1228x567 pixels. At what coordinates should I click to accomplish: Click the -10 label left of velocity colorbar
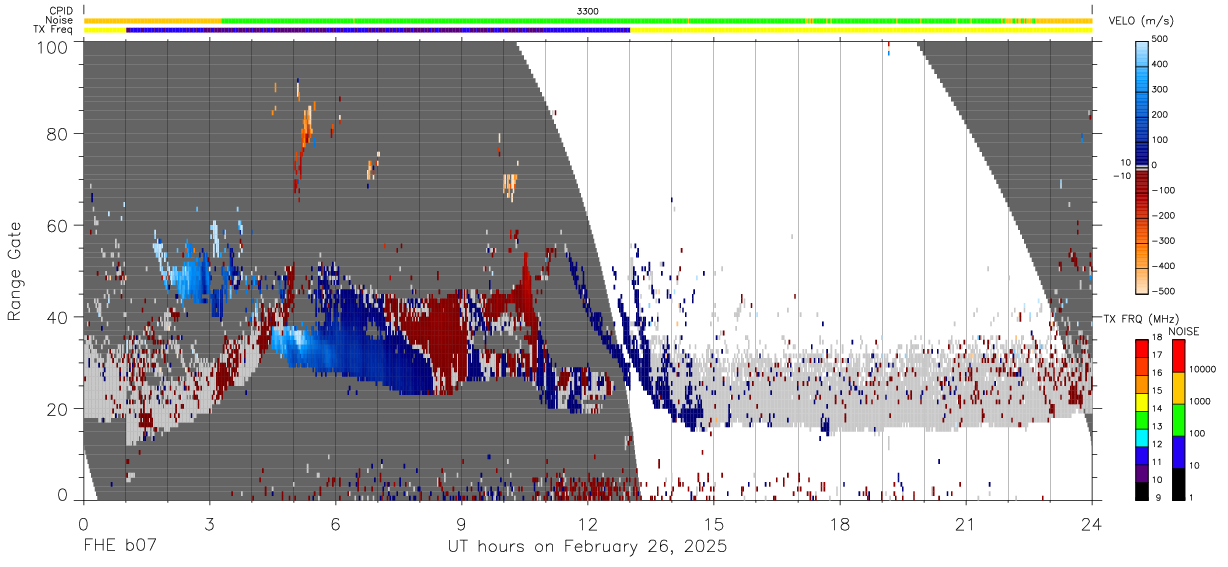click(1120, 176)
